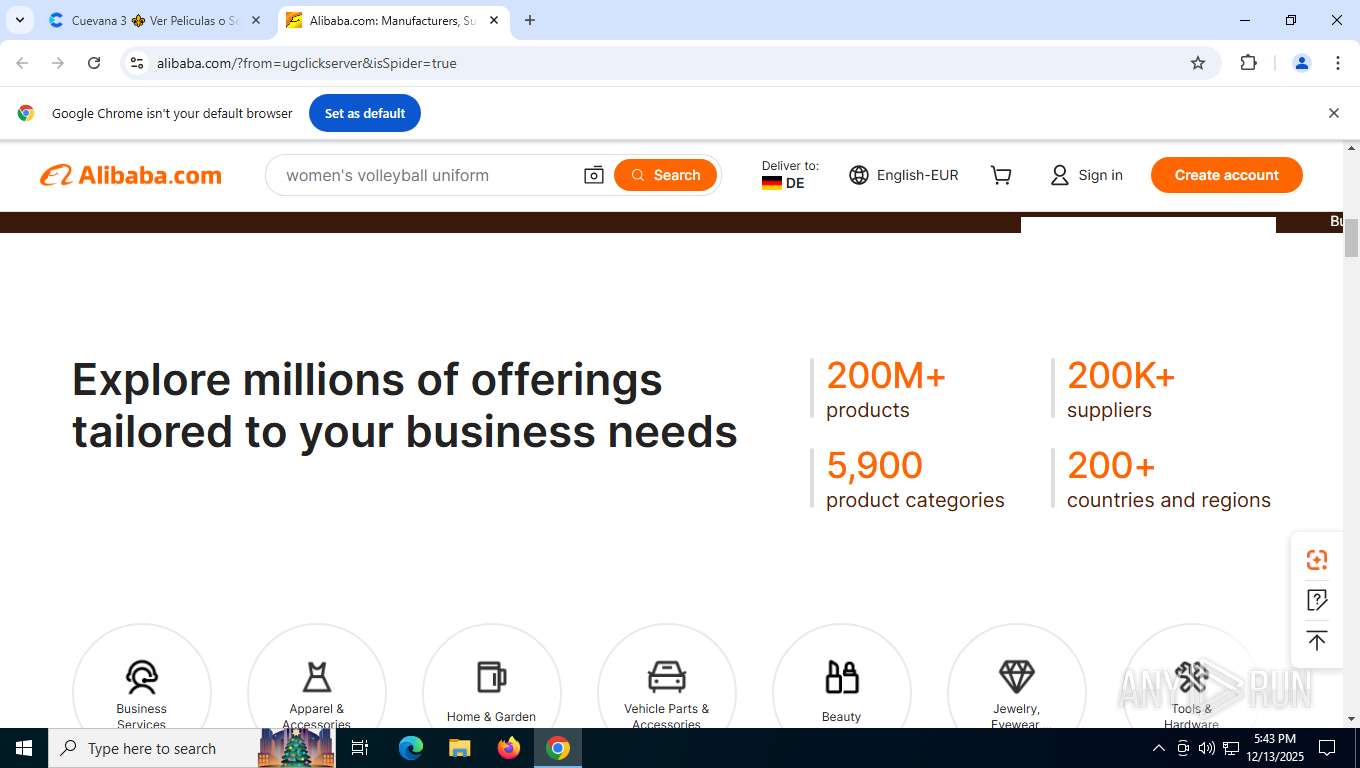Select the Alibaba.com browser tab
The width and height of the screenshot is (1360, 768).
392,20
